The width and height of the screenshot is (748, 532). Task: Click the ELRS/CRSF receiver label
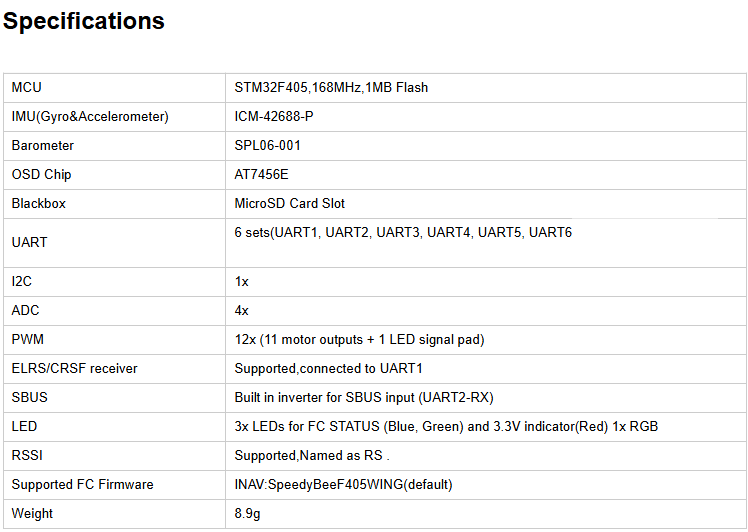pyautogui.click(x=75, y=369)
